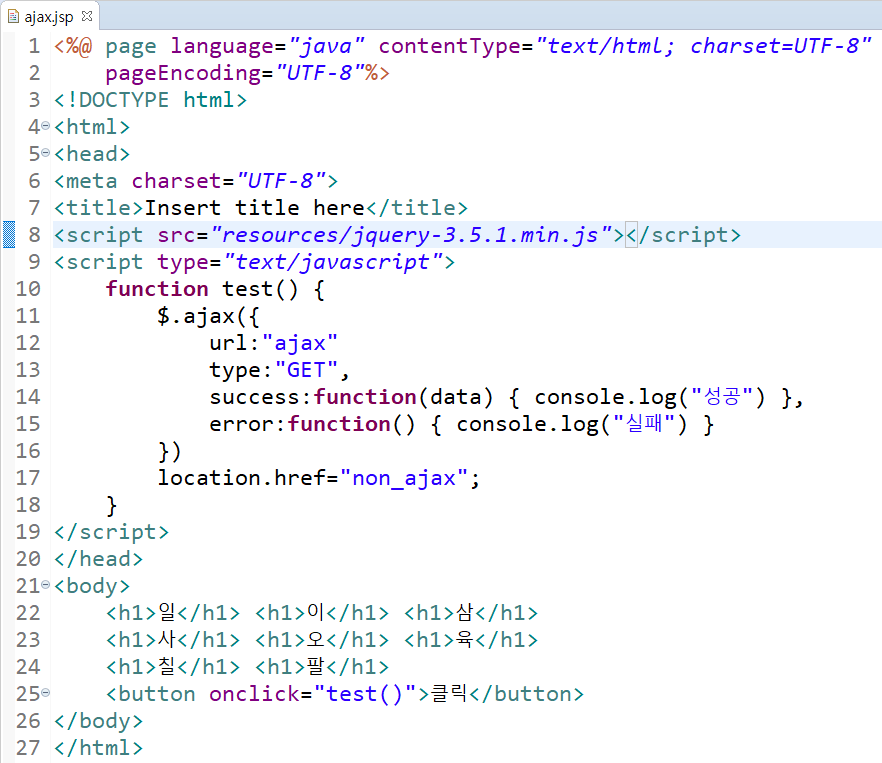The height and width of the screenshot is (763, 882).
Task: Click the h1 text "일" on line 22
Action: (167, 612)
